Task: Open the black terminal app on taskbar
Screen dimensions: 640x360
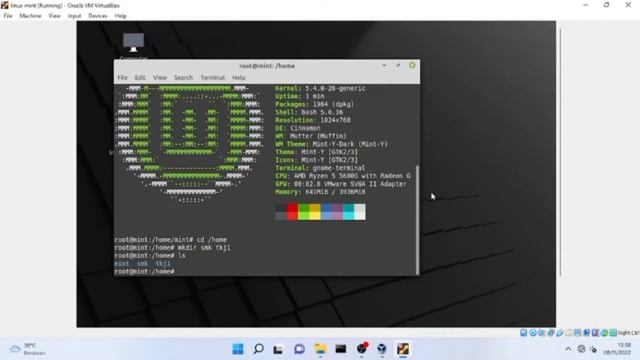Action: coord(340,349)
